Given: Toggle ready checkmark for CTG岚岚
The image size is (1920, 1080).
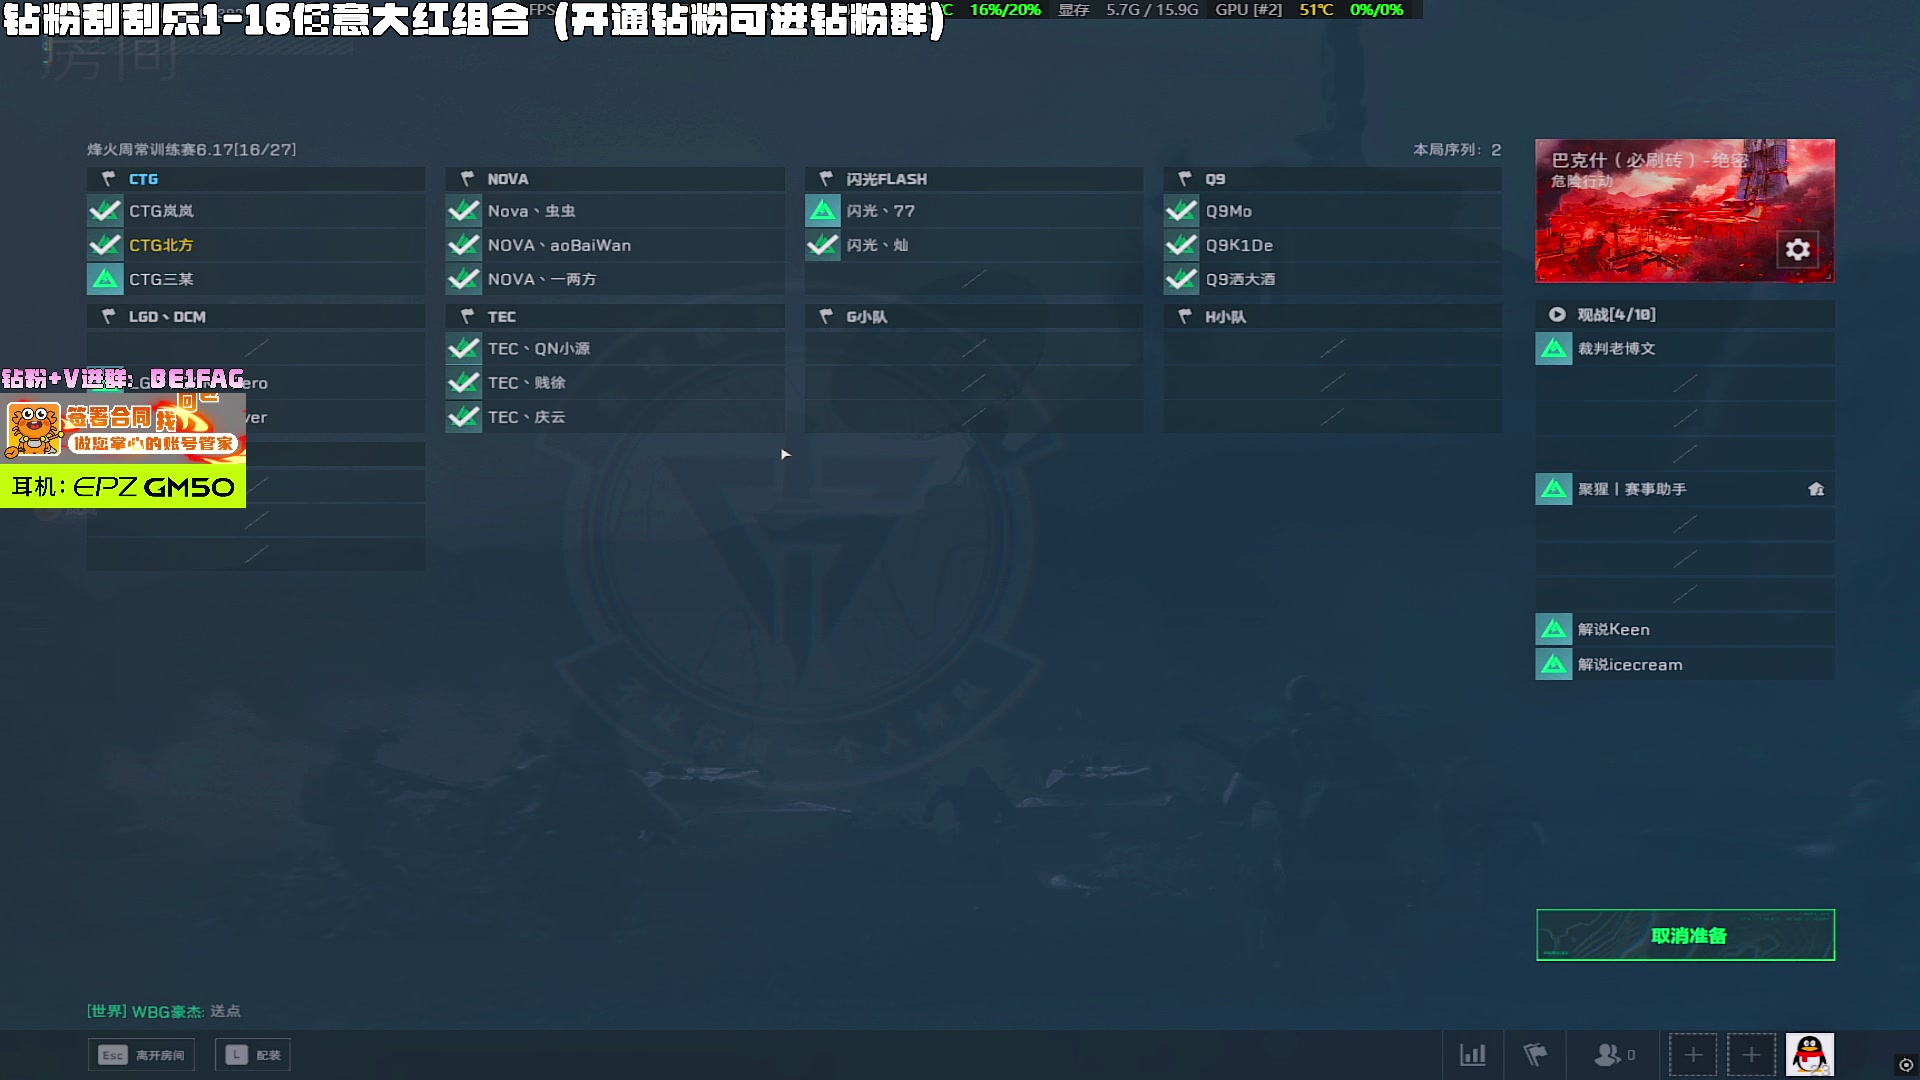Looking at the screenshot, I should (105, 211).
